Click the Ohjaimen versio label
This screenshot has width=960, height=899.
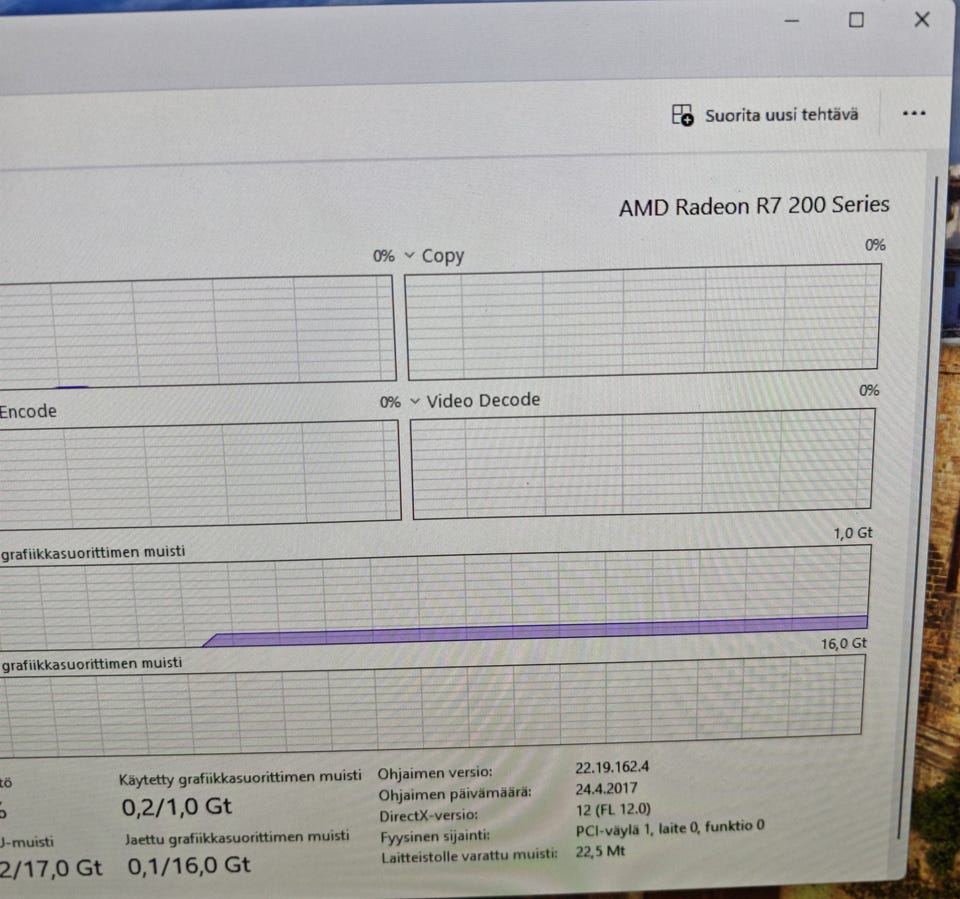click(435, 773)
